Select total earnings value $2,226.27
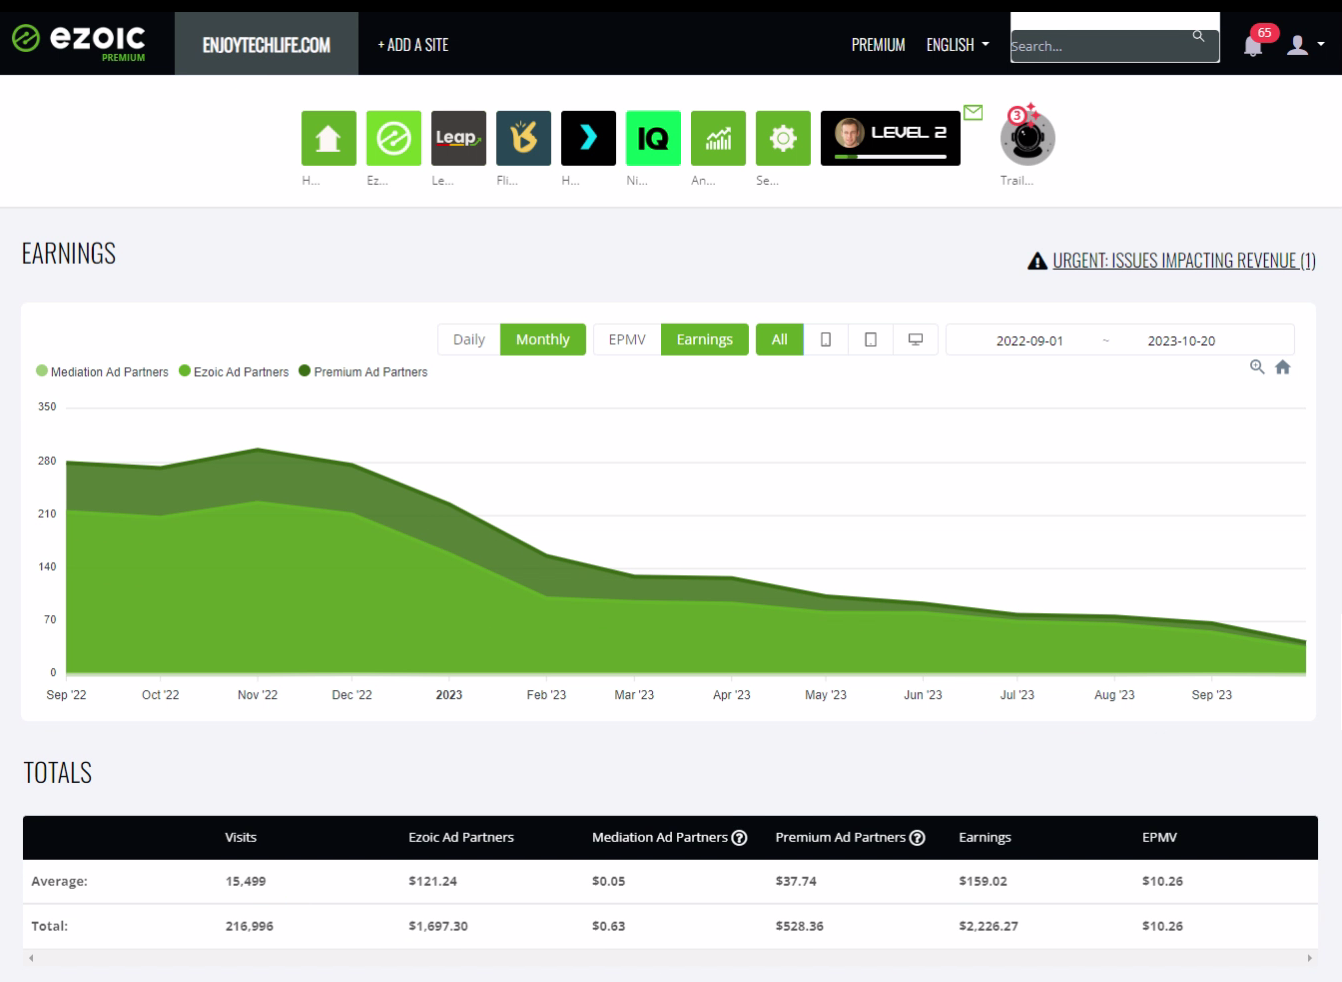 (x=989, y=926)
